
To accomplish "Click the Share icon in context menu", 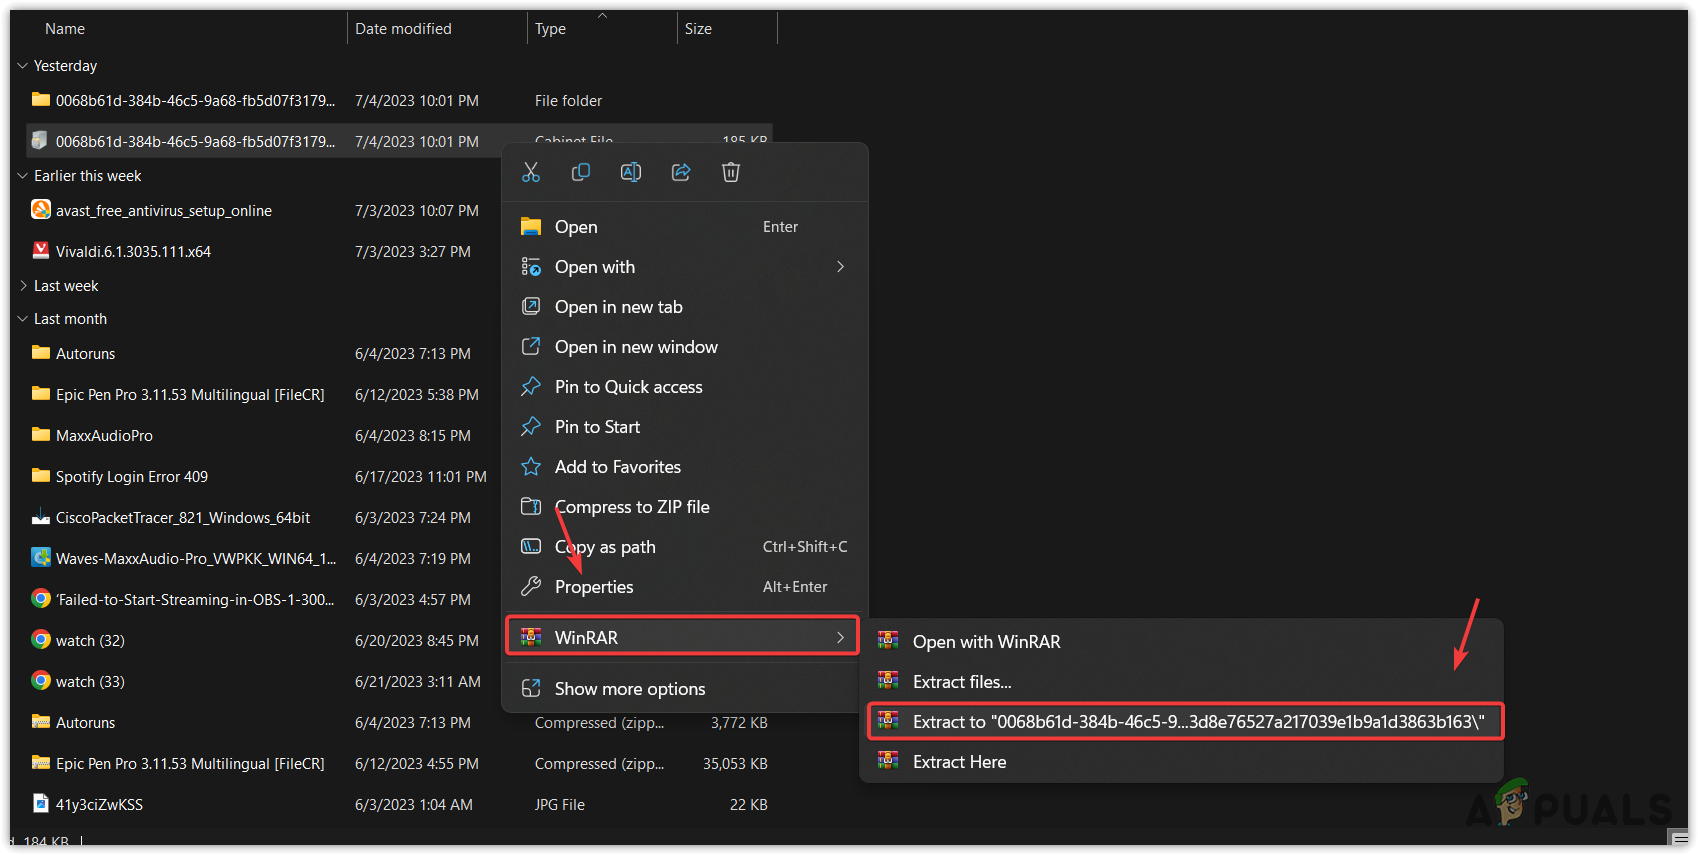I will [x=681, y=173].
